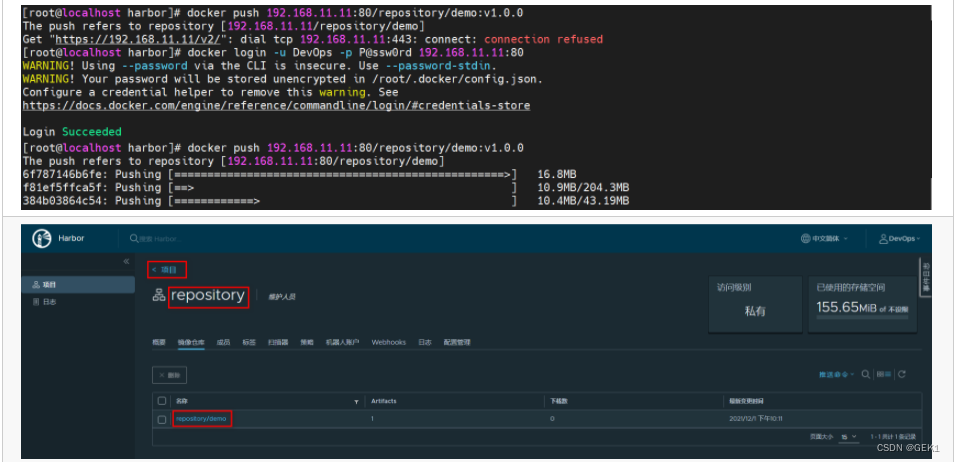Click the 访问级别 私有 card
Screen dimensions: 955x462
[755, 304]
